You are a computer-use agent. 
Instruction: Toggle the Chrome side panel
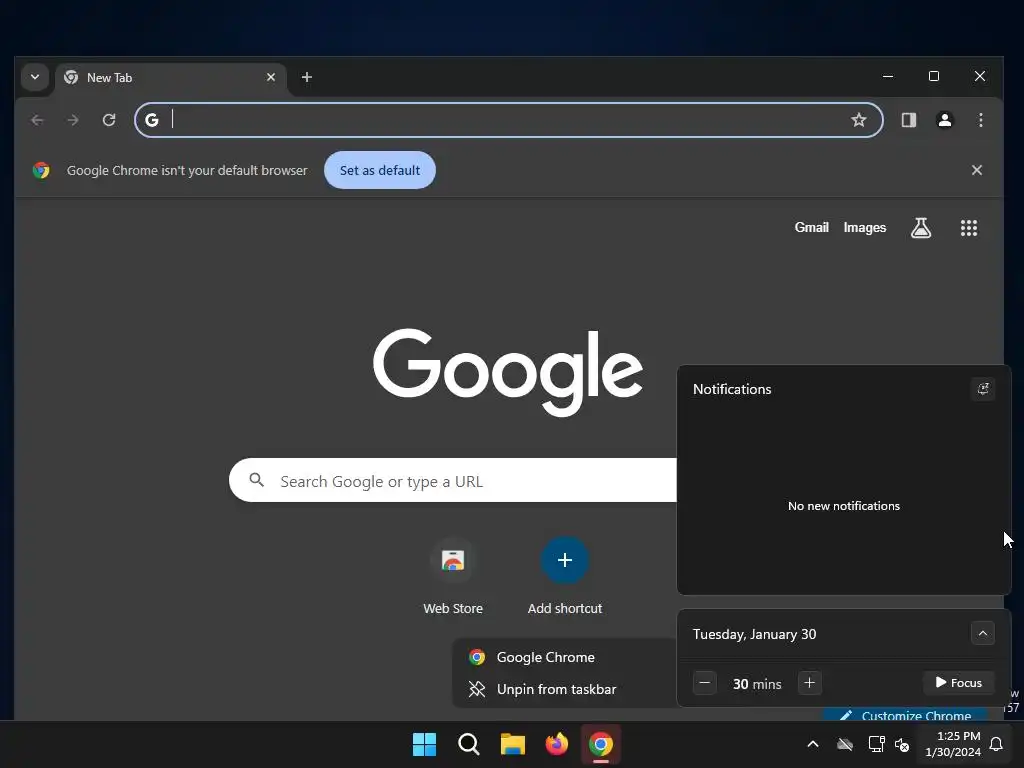(908, 120)
